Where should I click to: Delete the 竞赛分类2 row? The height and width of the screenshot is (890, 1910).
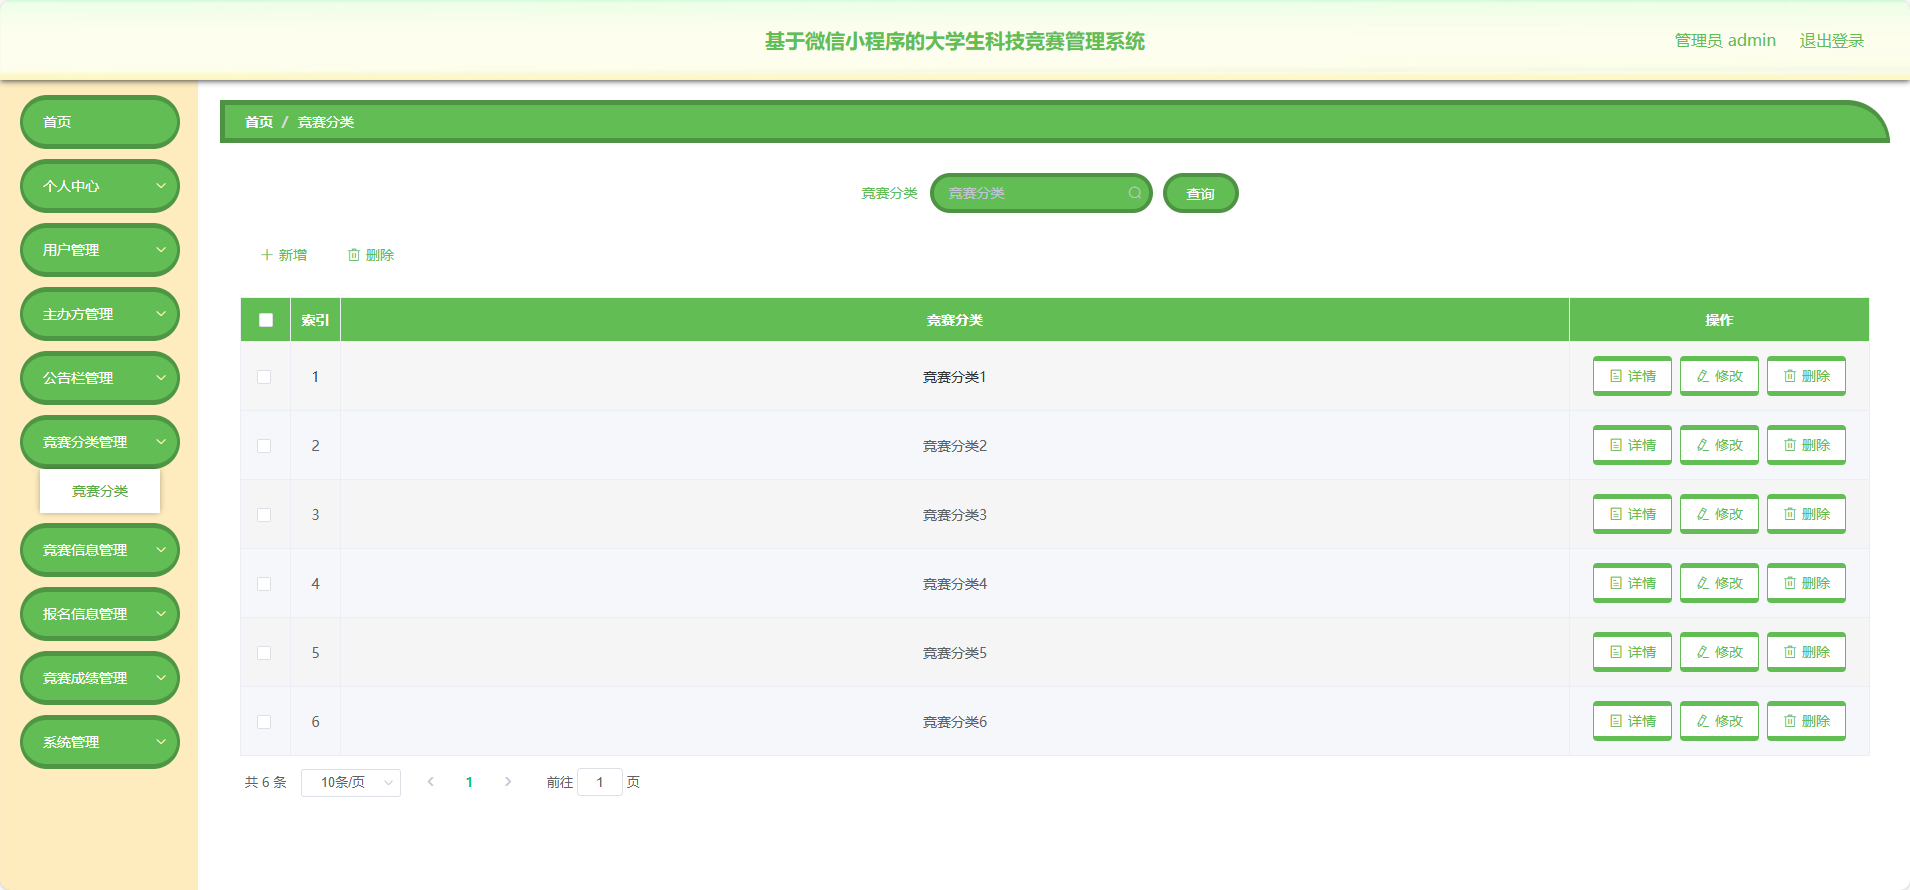[1806, 445]
